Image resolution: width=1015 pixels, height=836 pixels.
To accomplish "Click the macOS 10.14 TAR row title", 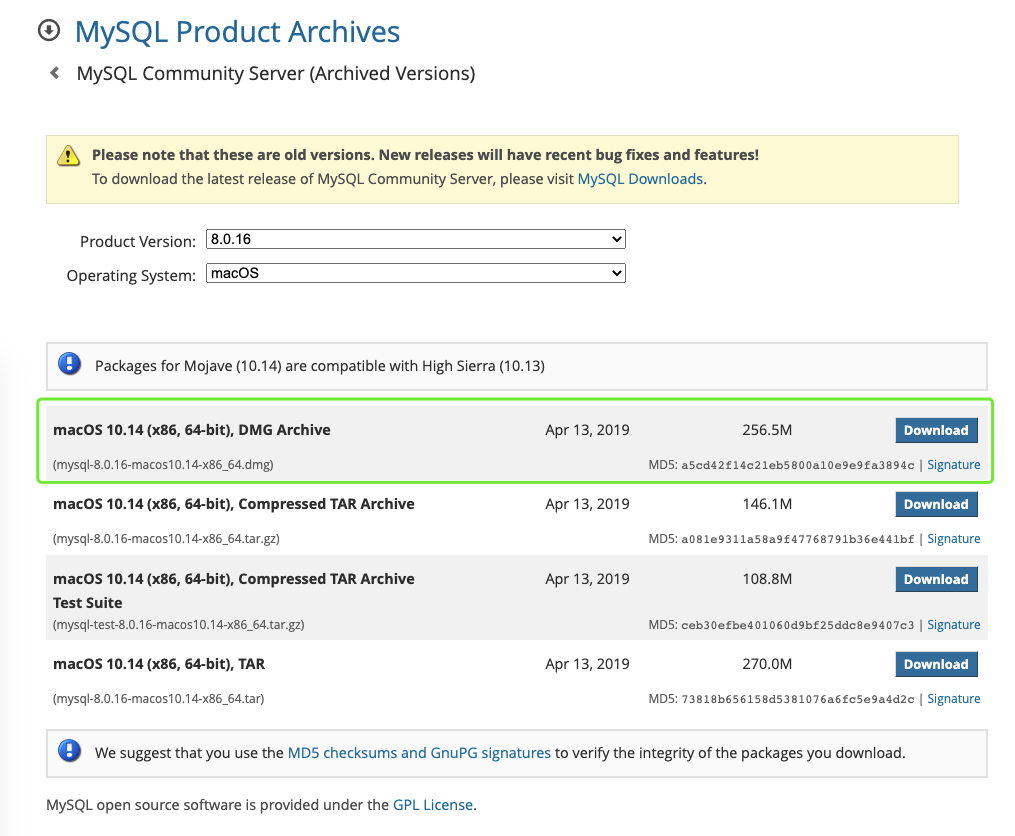I will coord(159,664).
